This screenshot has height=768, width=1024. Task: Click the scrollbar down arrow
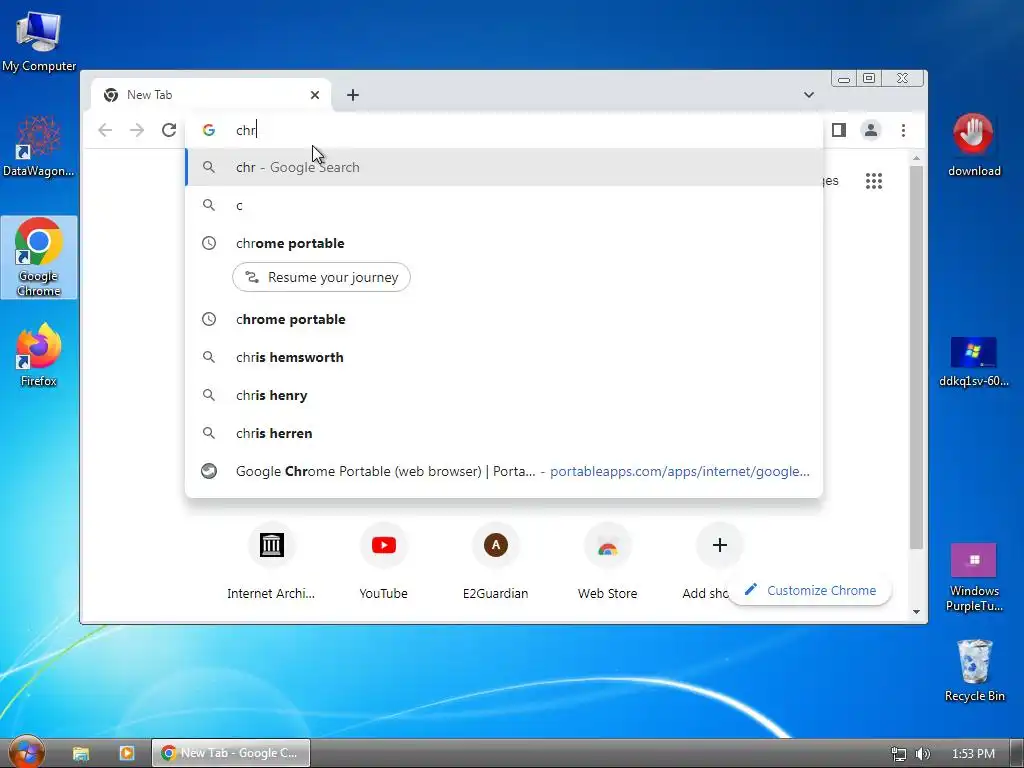916,612
